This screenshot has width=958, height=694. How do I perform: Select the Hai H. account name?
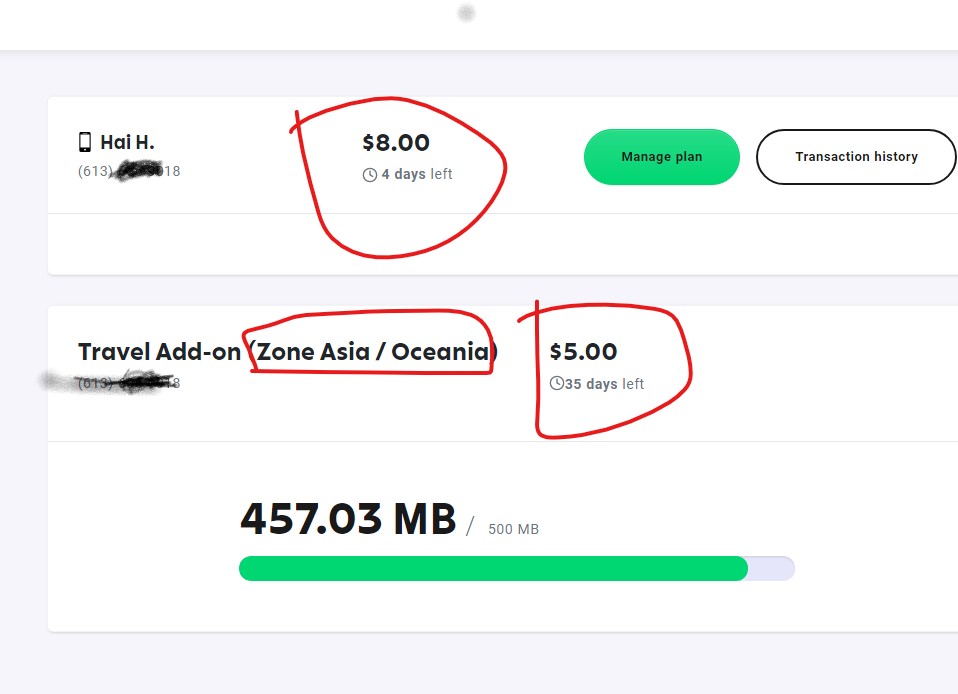(x=127, y=142)
